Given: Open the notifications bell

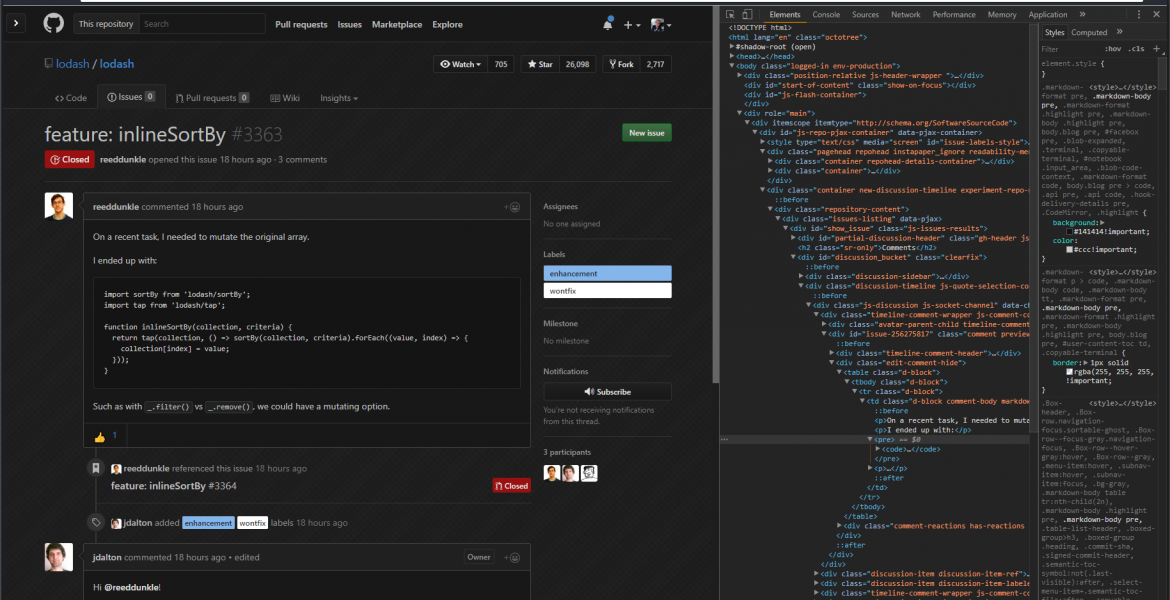Looking at the screenshot, I should (x=608, y=24).
